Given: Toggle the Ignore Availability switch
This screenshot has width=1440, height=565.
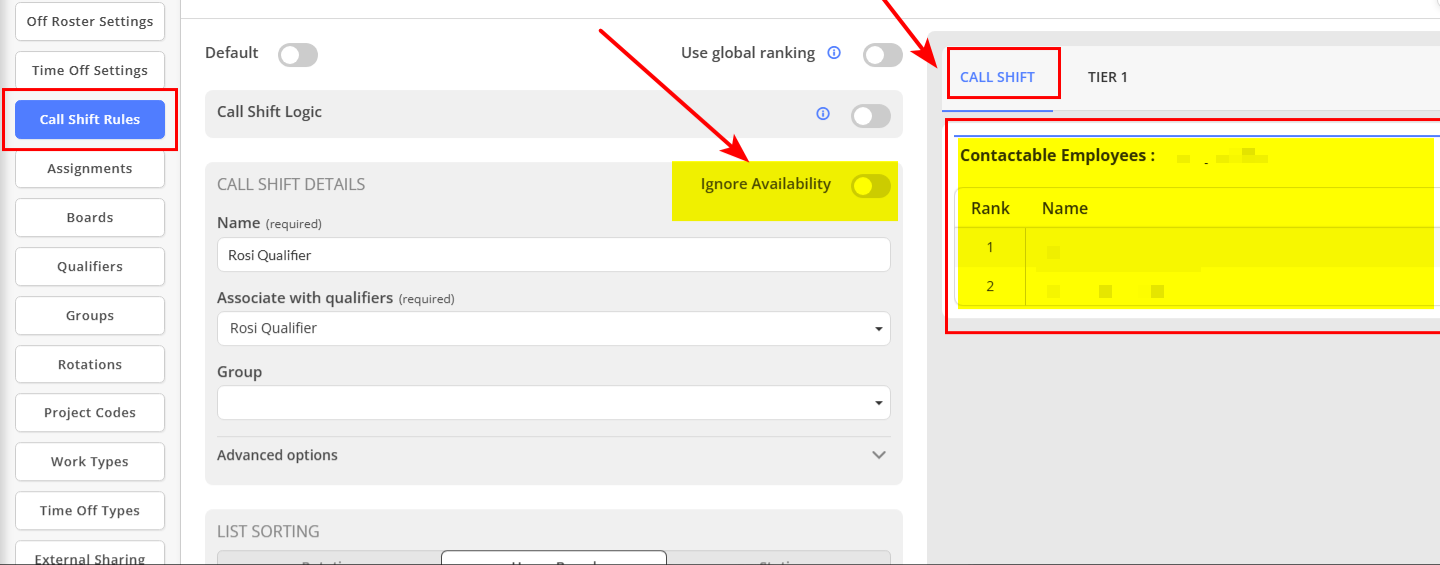Looking at the screenshot, I should [870, 185].
